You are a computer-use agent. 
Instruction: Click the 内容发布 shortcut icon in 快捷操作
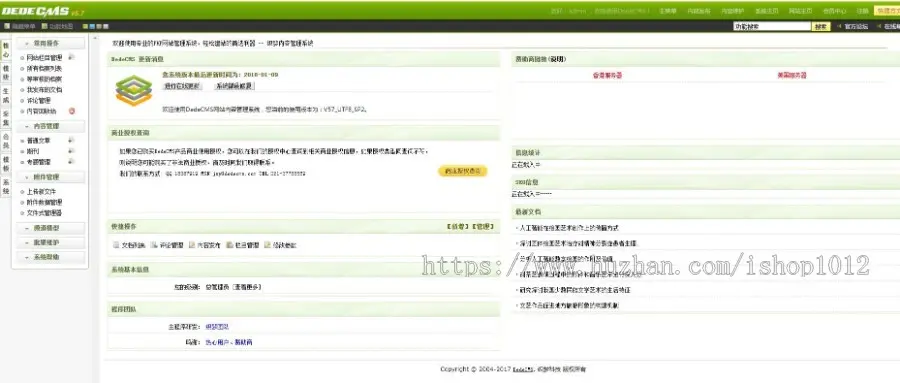[x=192, y=245]
